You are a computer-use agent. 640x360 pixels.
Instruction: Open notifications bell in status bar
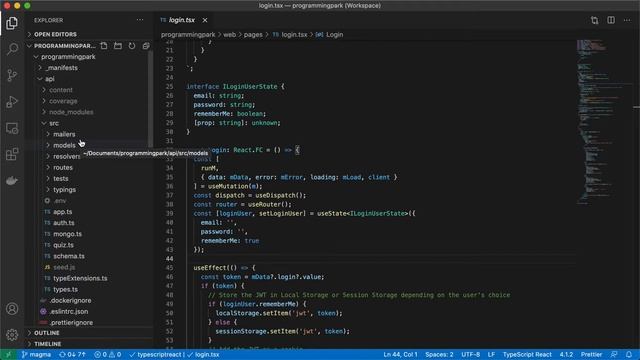point(629,354)
